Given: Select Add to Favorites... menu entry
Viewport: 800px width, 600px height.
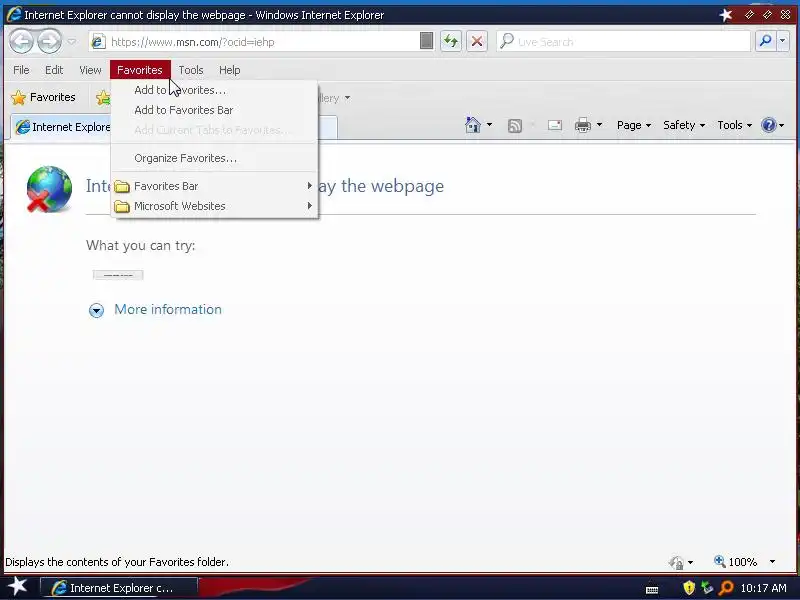Looking at the screenshot, I should point(214,90).
